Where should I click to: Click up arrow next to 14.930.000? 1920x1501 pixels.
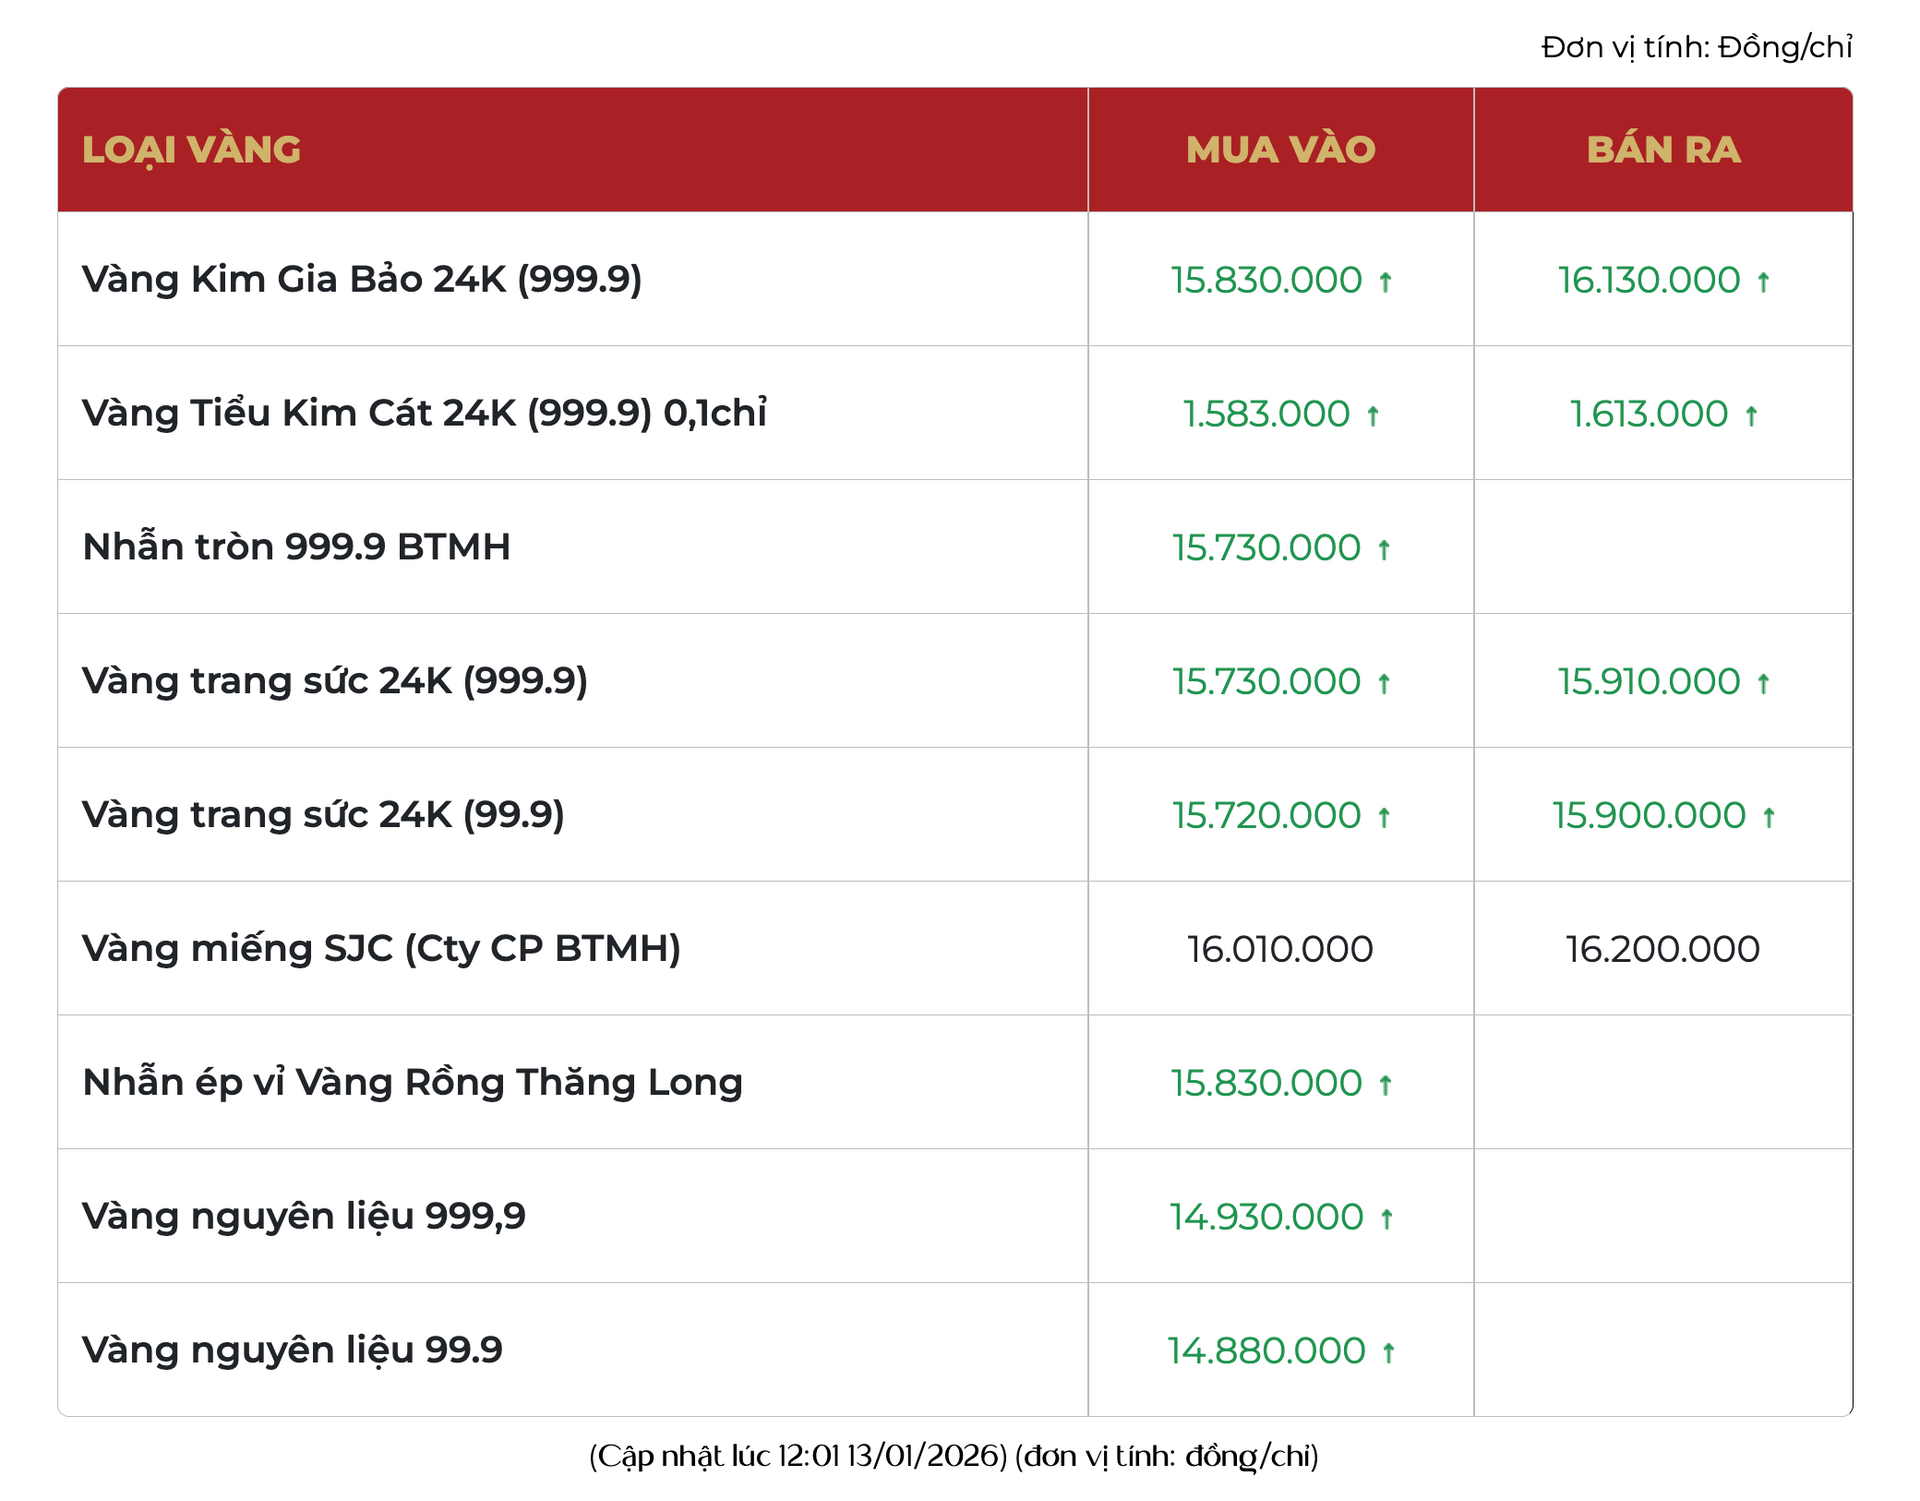(1387, 1219)
